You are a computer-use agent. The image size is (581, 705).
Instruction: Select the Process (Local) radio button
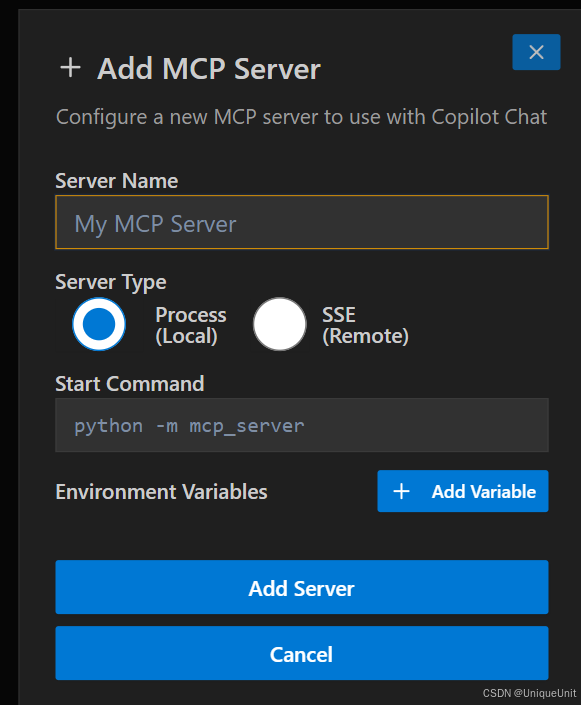click(x=99, y=324)
